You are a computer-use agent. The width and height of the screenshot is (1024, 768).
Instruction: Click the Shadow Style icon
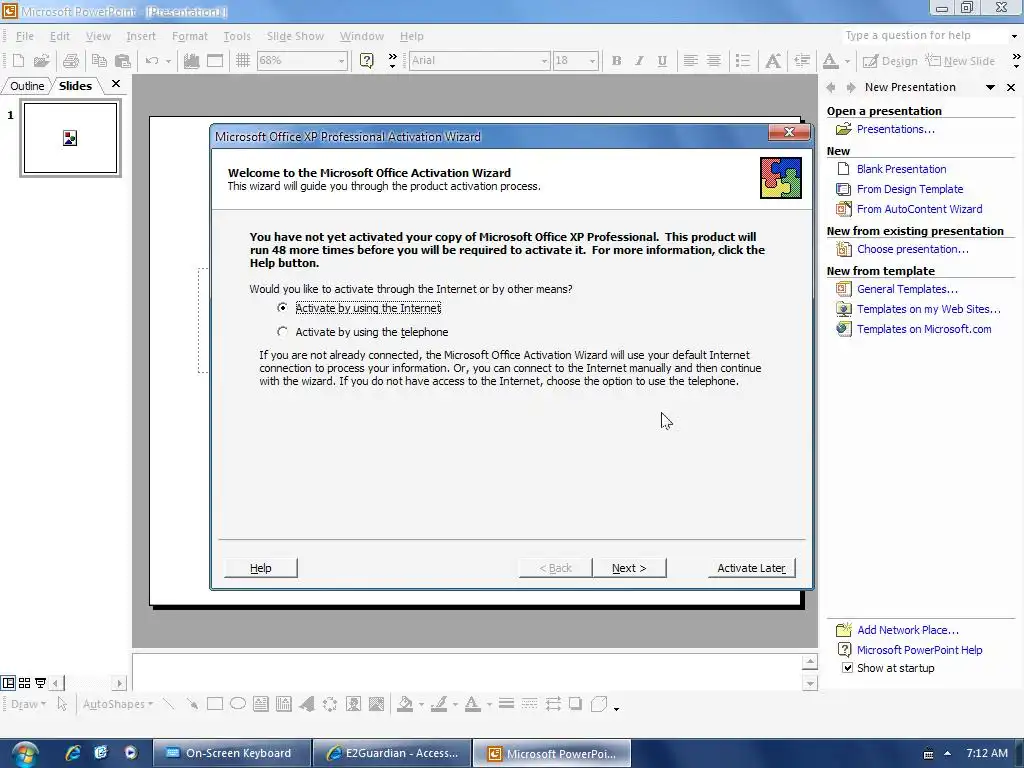[x=575, y=703]
